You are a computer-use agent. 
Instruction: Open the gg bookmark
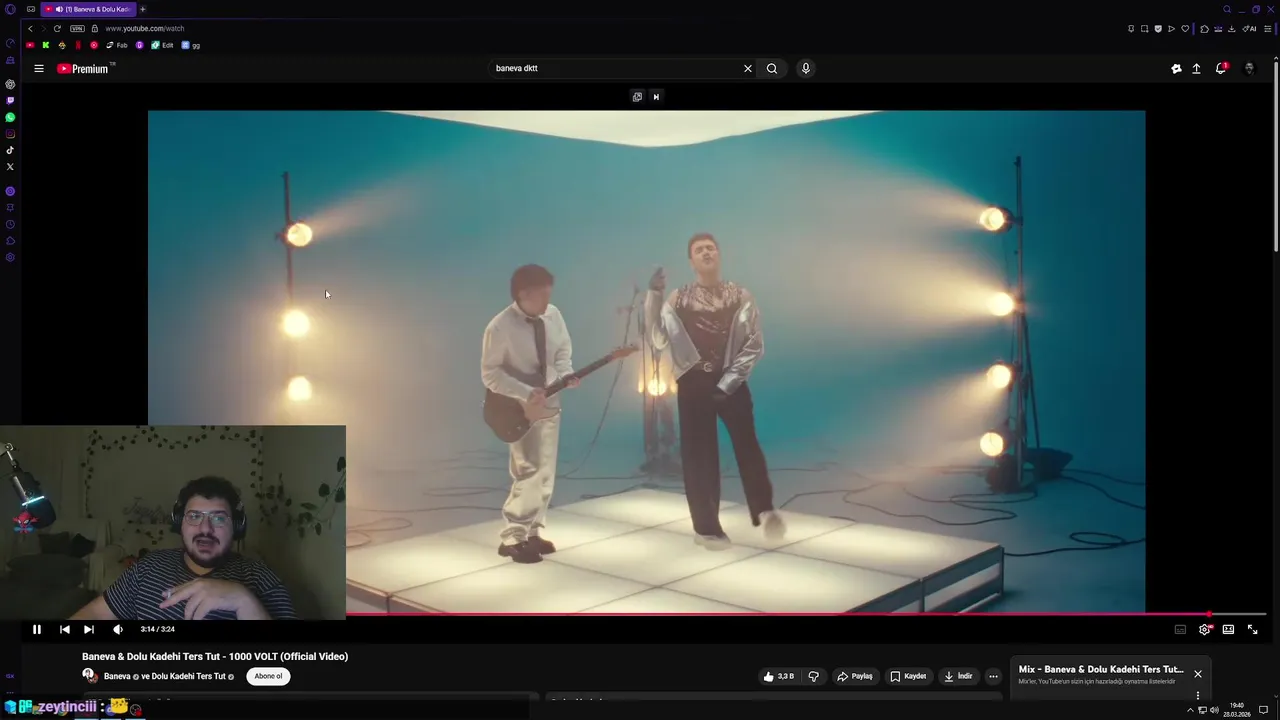(190, 45)
